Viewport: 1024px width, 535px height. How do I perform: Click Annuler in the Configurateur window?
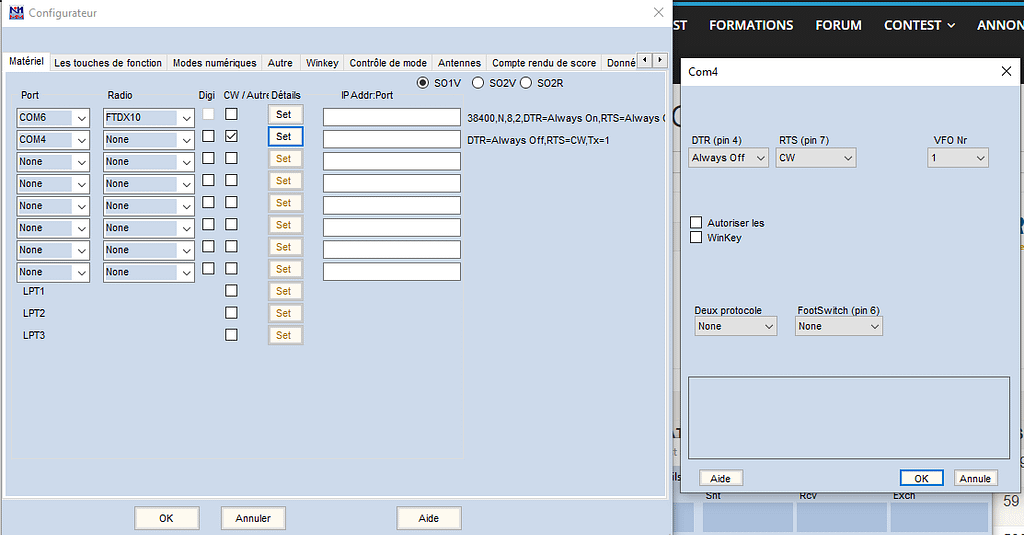click(x=253, y=518)
